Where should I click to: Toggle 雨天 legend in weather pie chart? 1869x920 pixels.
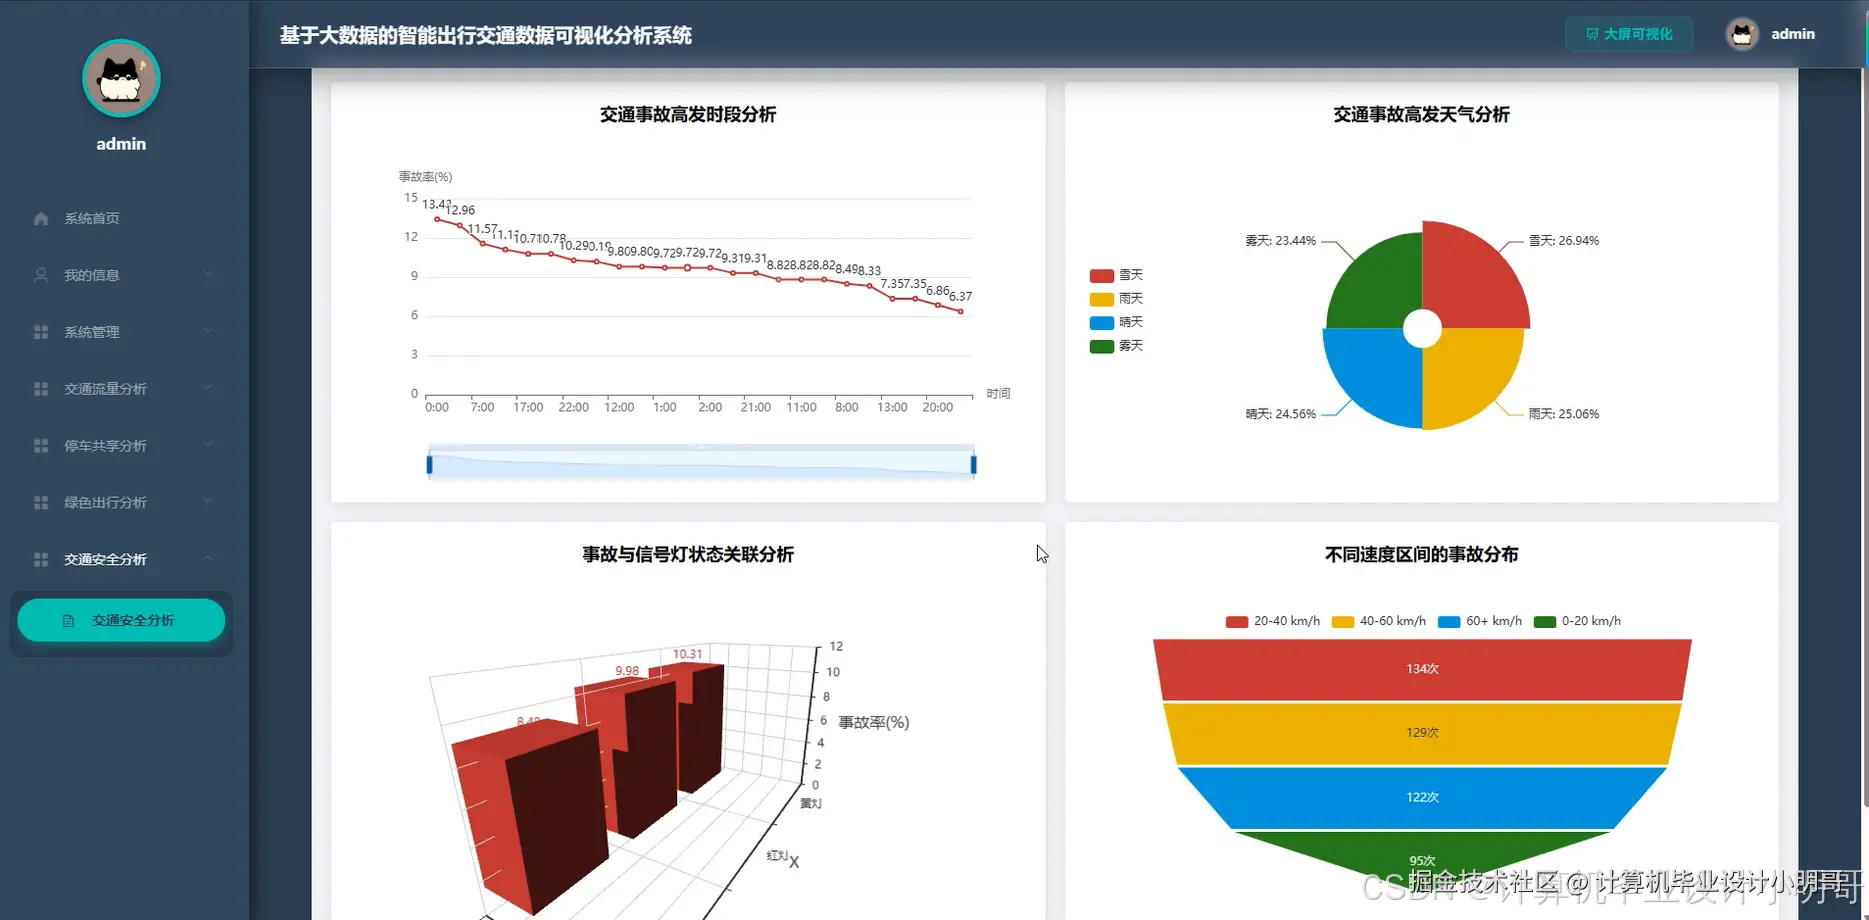coord(1117,299)
